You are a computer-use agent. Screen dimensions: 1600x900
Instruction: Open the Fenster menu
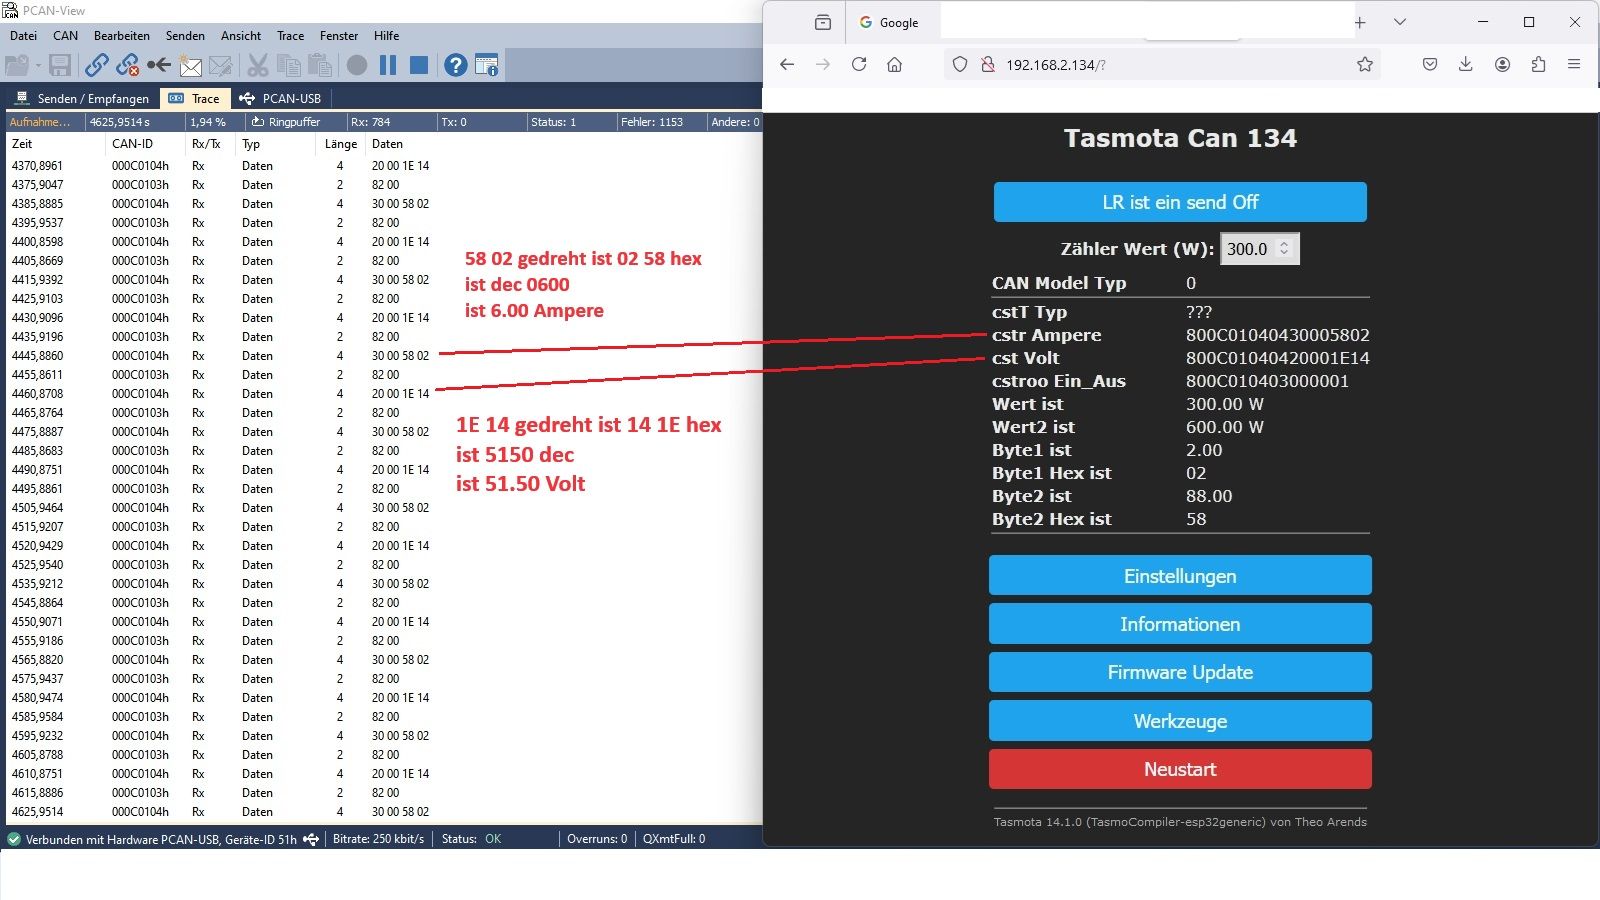click(339, 36)
